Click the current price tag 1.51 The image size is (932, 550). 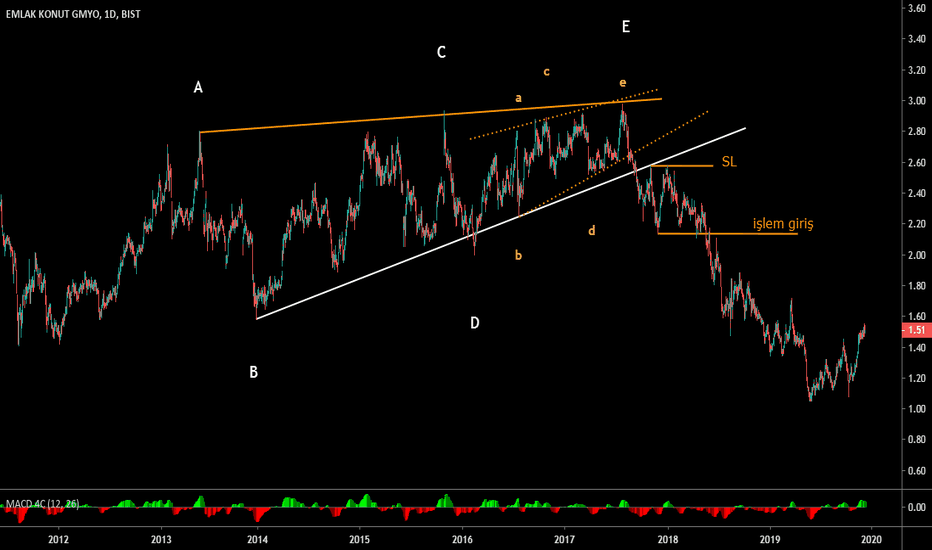[916, 330]
